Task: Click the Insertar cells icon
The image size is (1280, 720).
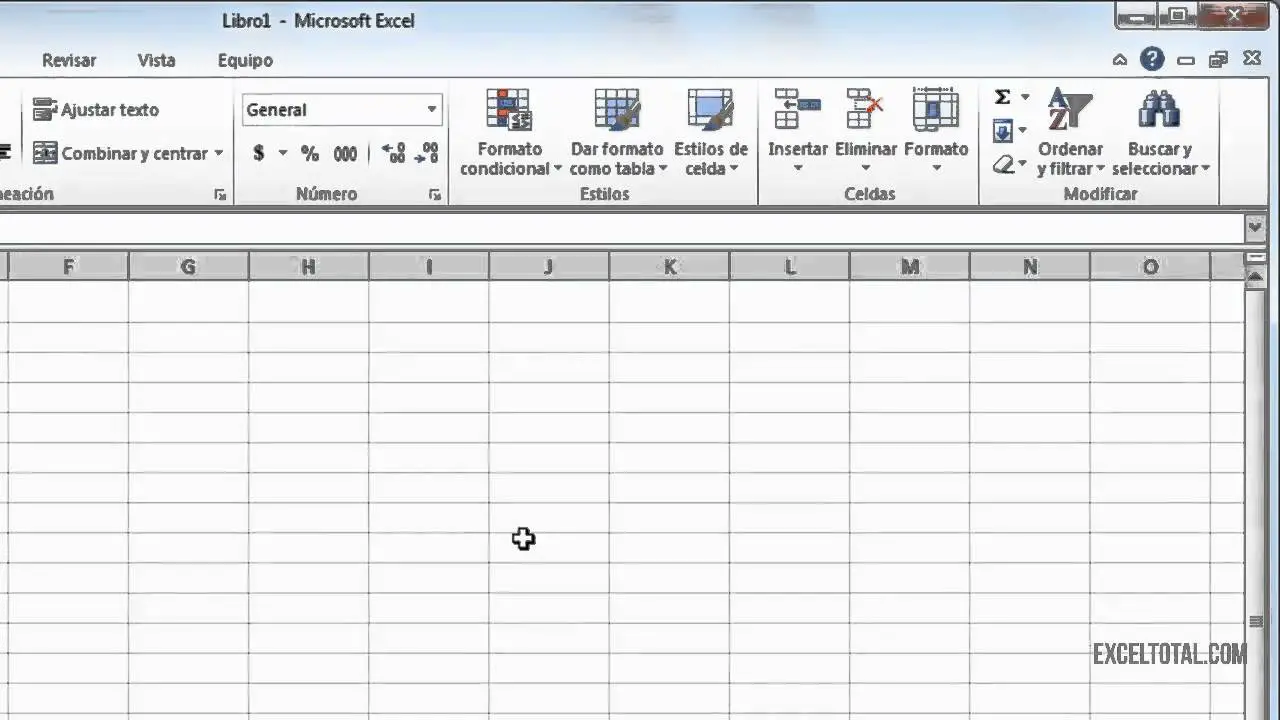Action: tap(797, 108)
